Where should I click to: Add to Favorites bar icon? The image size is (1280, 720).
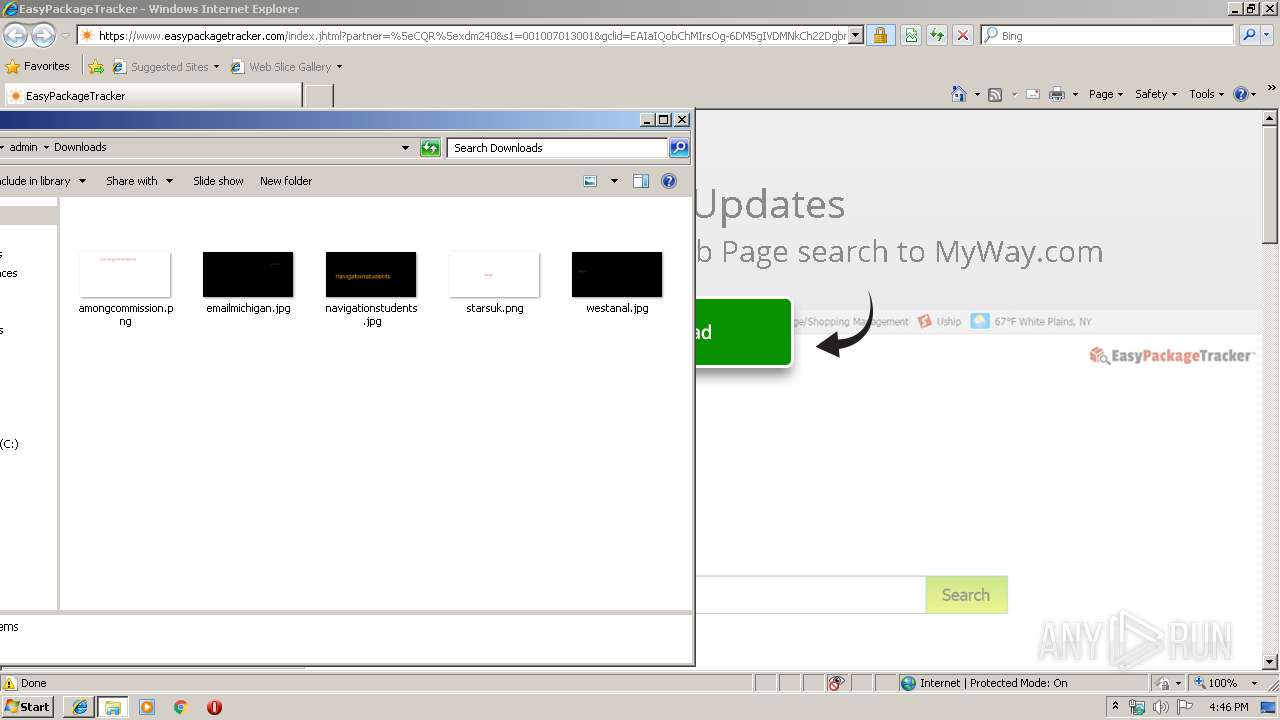click(x=95, y=67)
